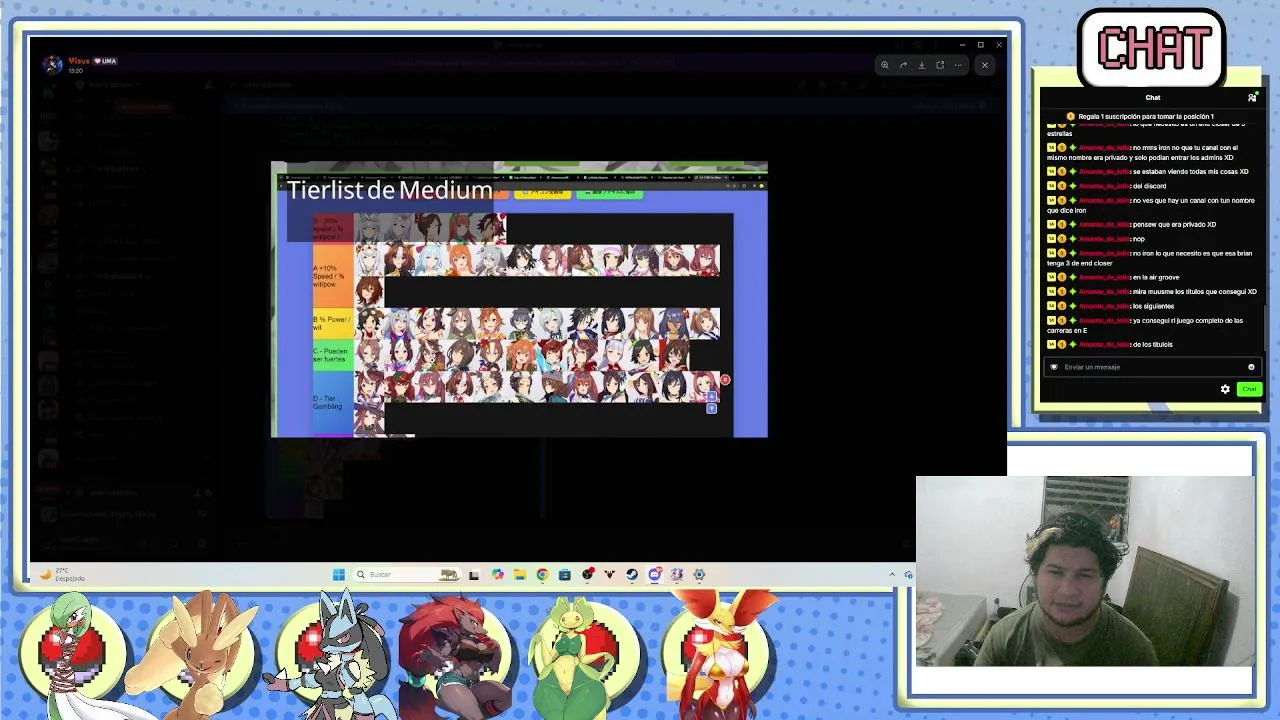The image size is (1280, 720).
Task: Click the chat message 'de los títulos'
Action: [x=1152, y=344]
